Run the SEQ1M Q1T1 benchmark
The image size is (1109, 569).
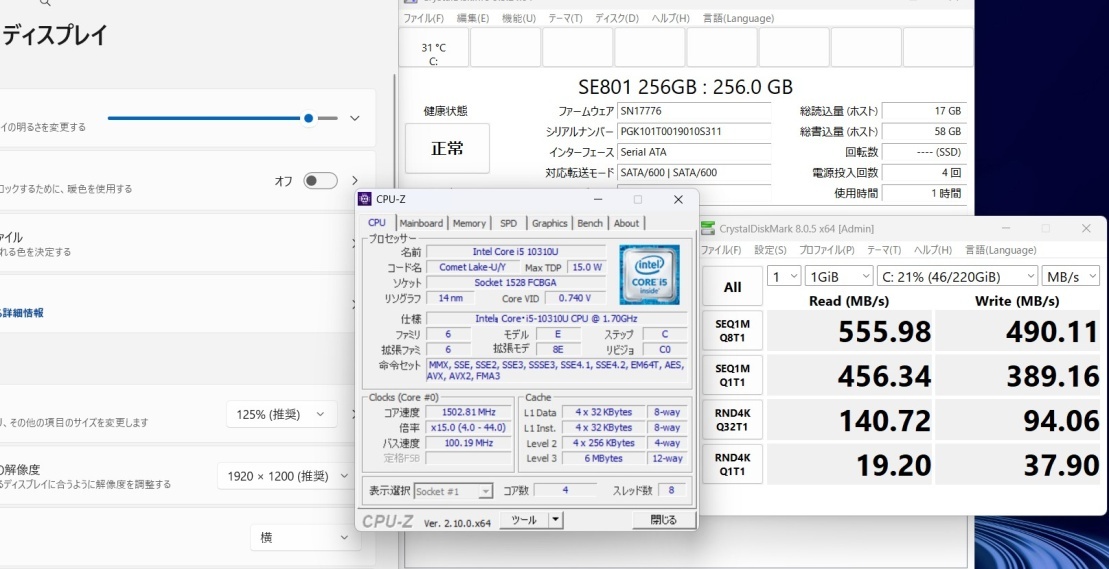(733, 375)
